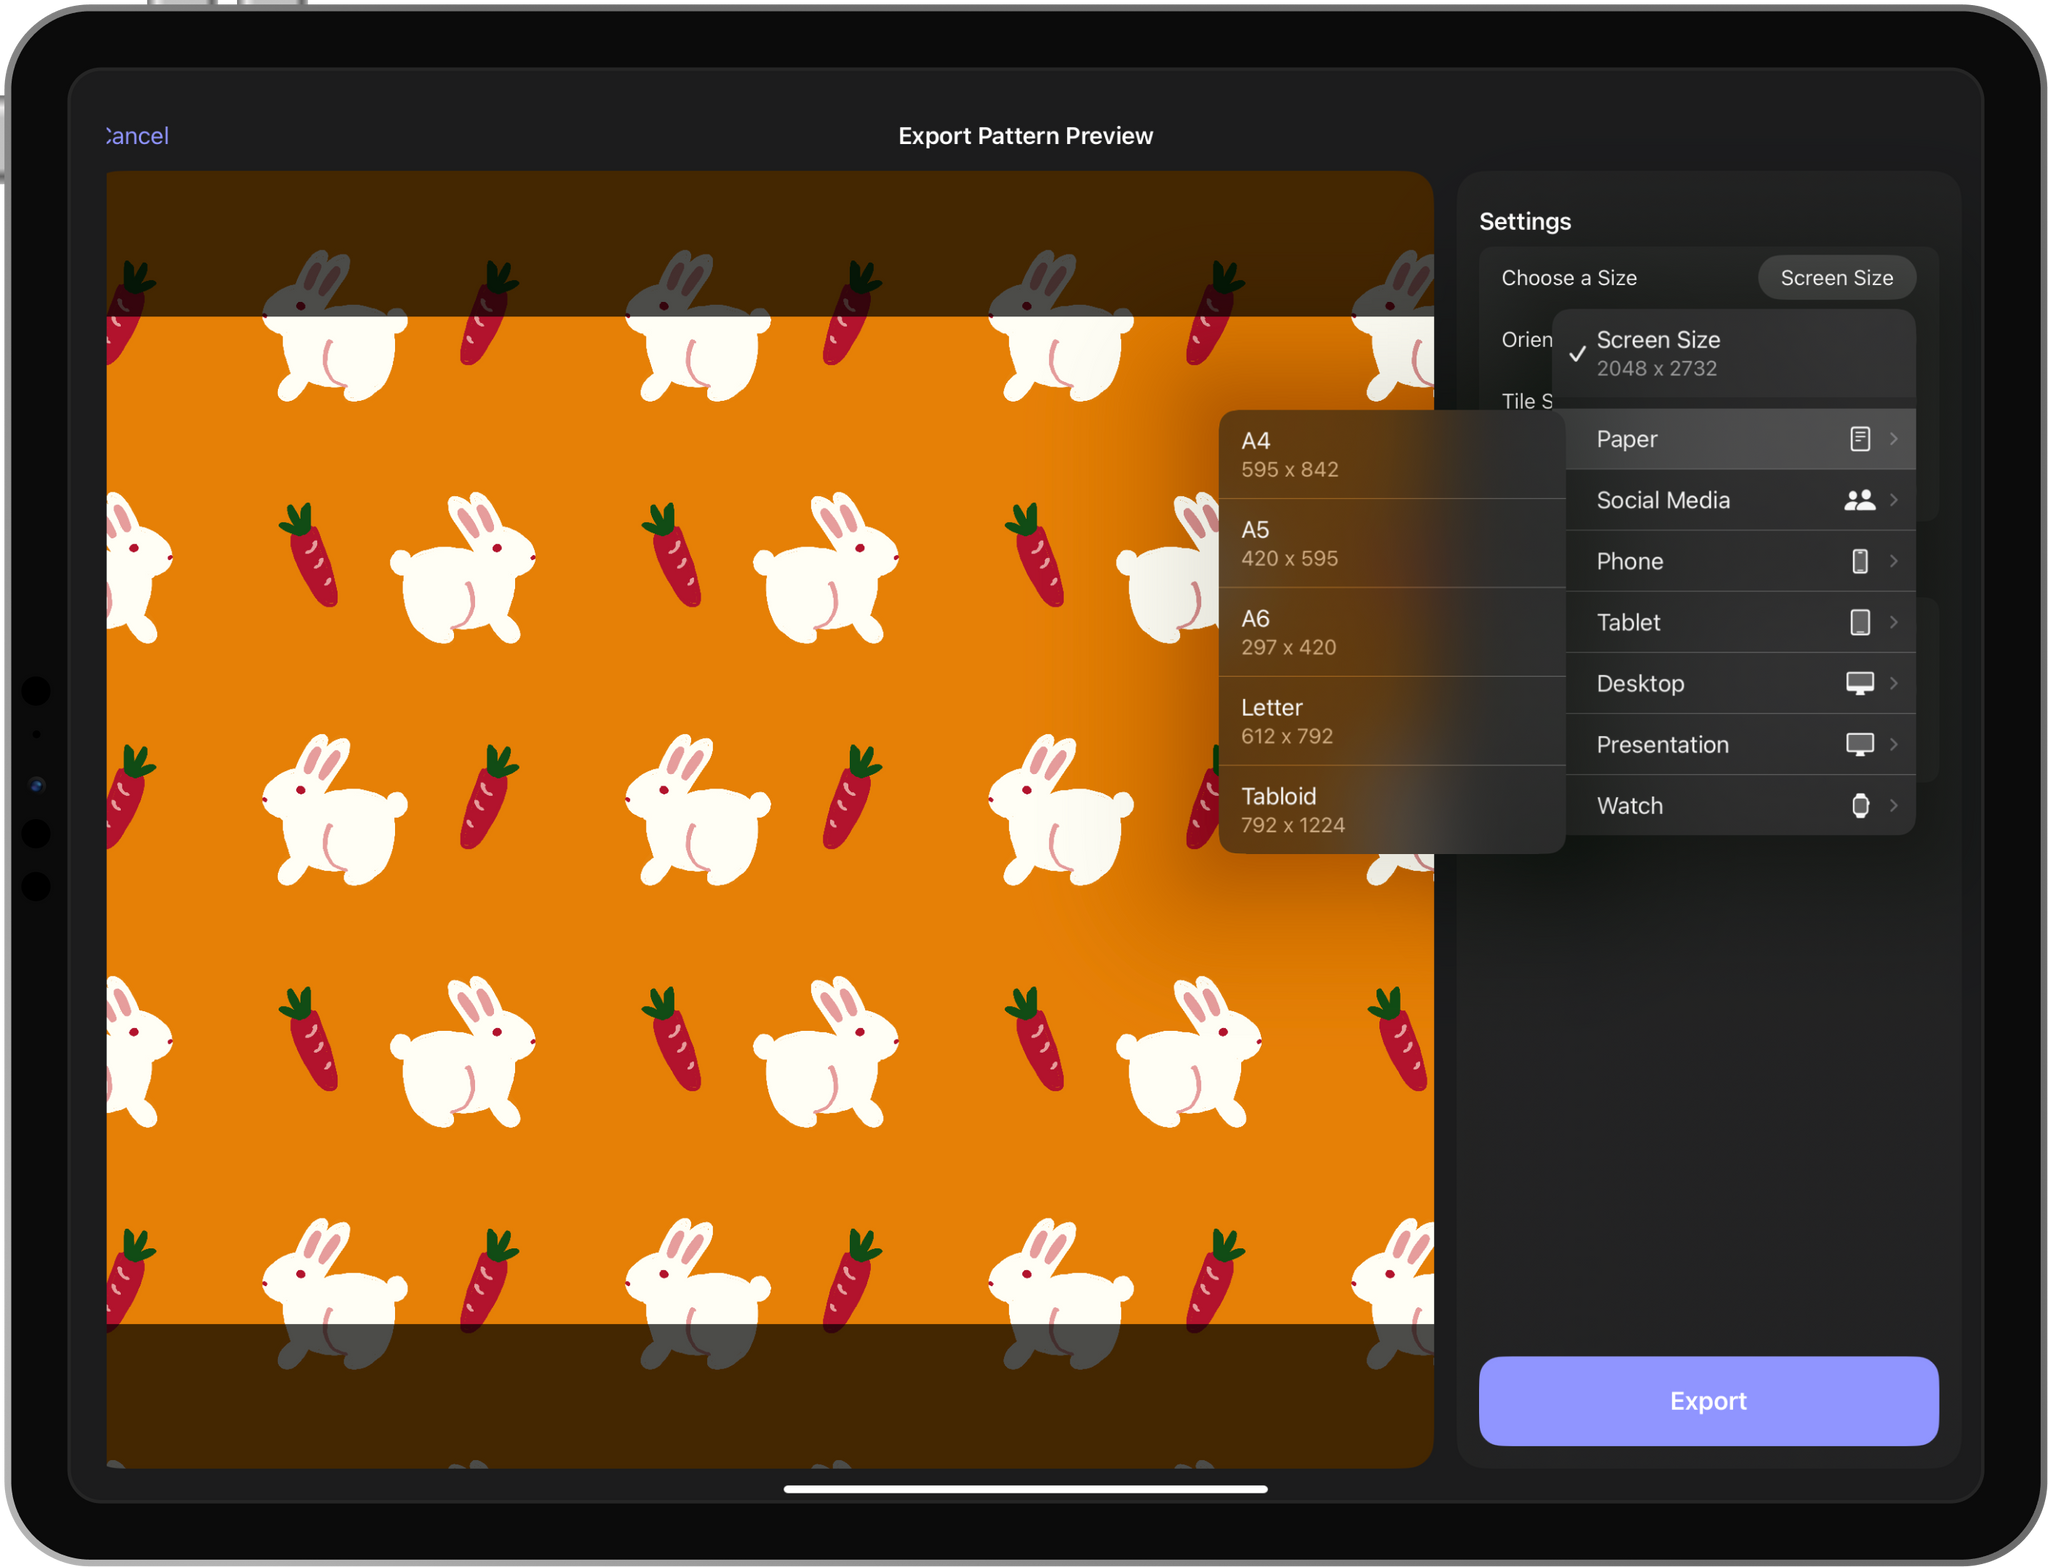
Task: Expand the Desktop submenu chevron
Action: pyautogui.click(x=1894, y=683)
